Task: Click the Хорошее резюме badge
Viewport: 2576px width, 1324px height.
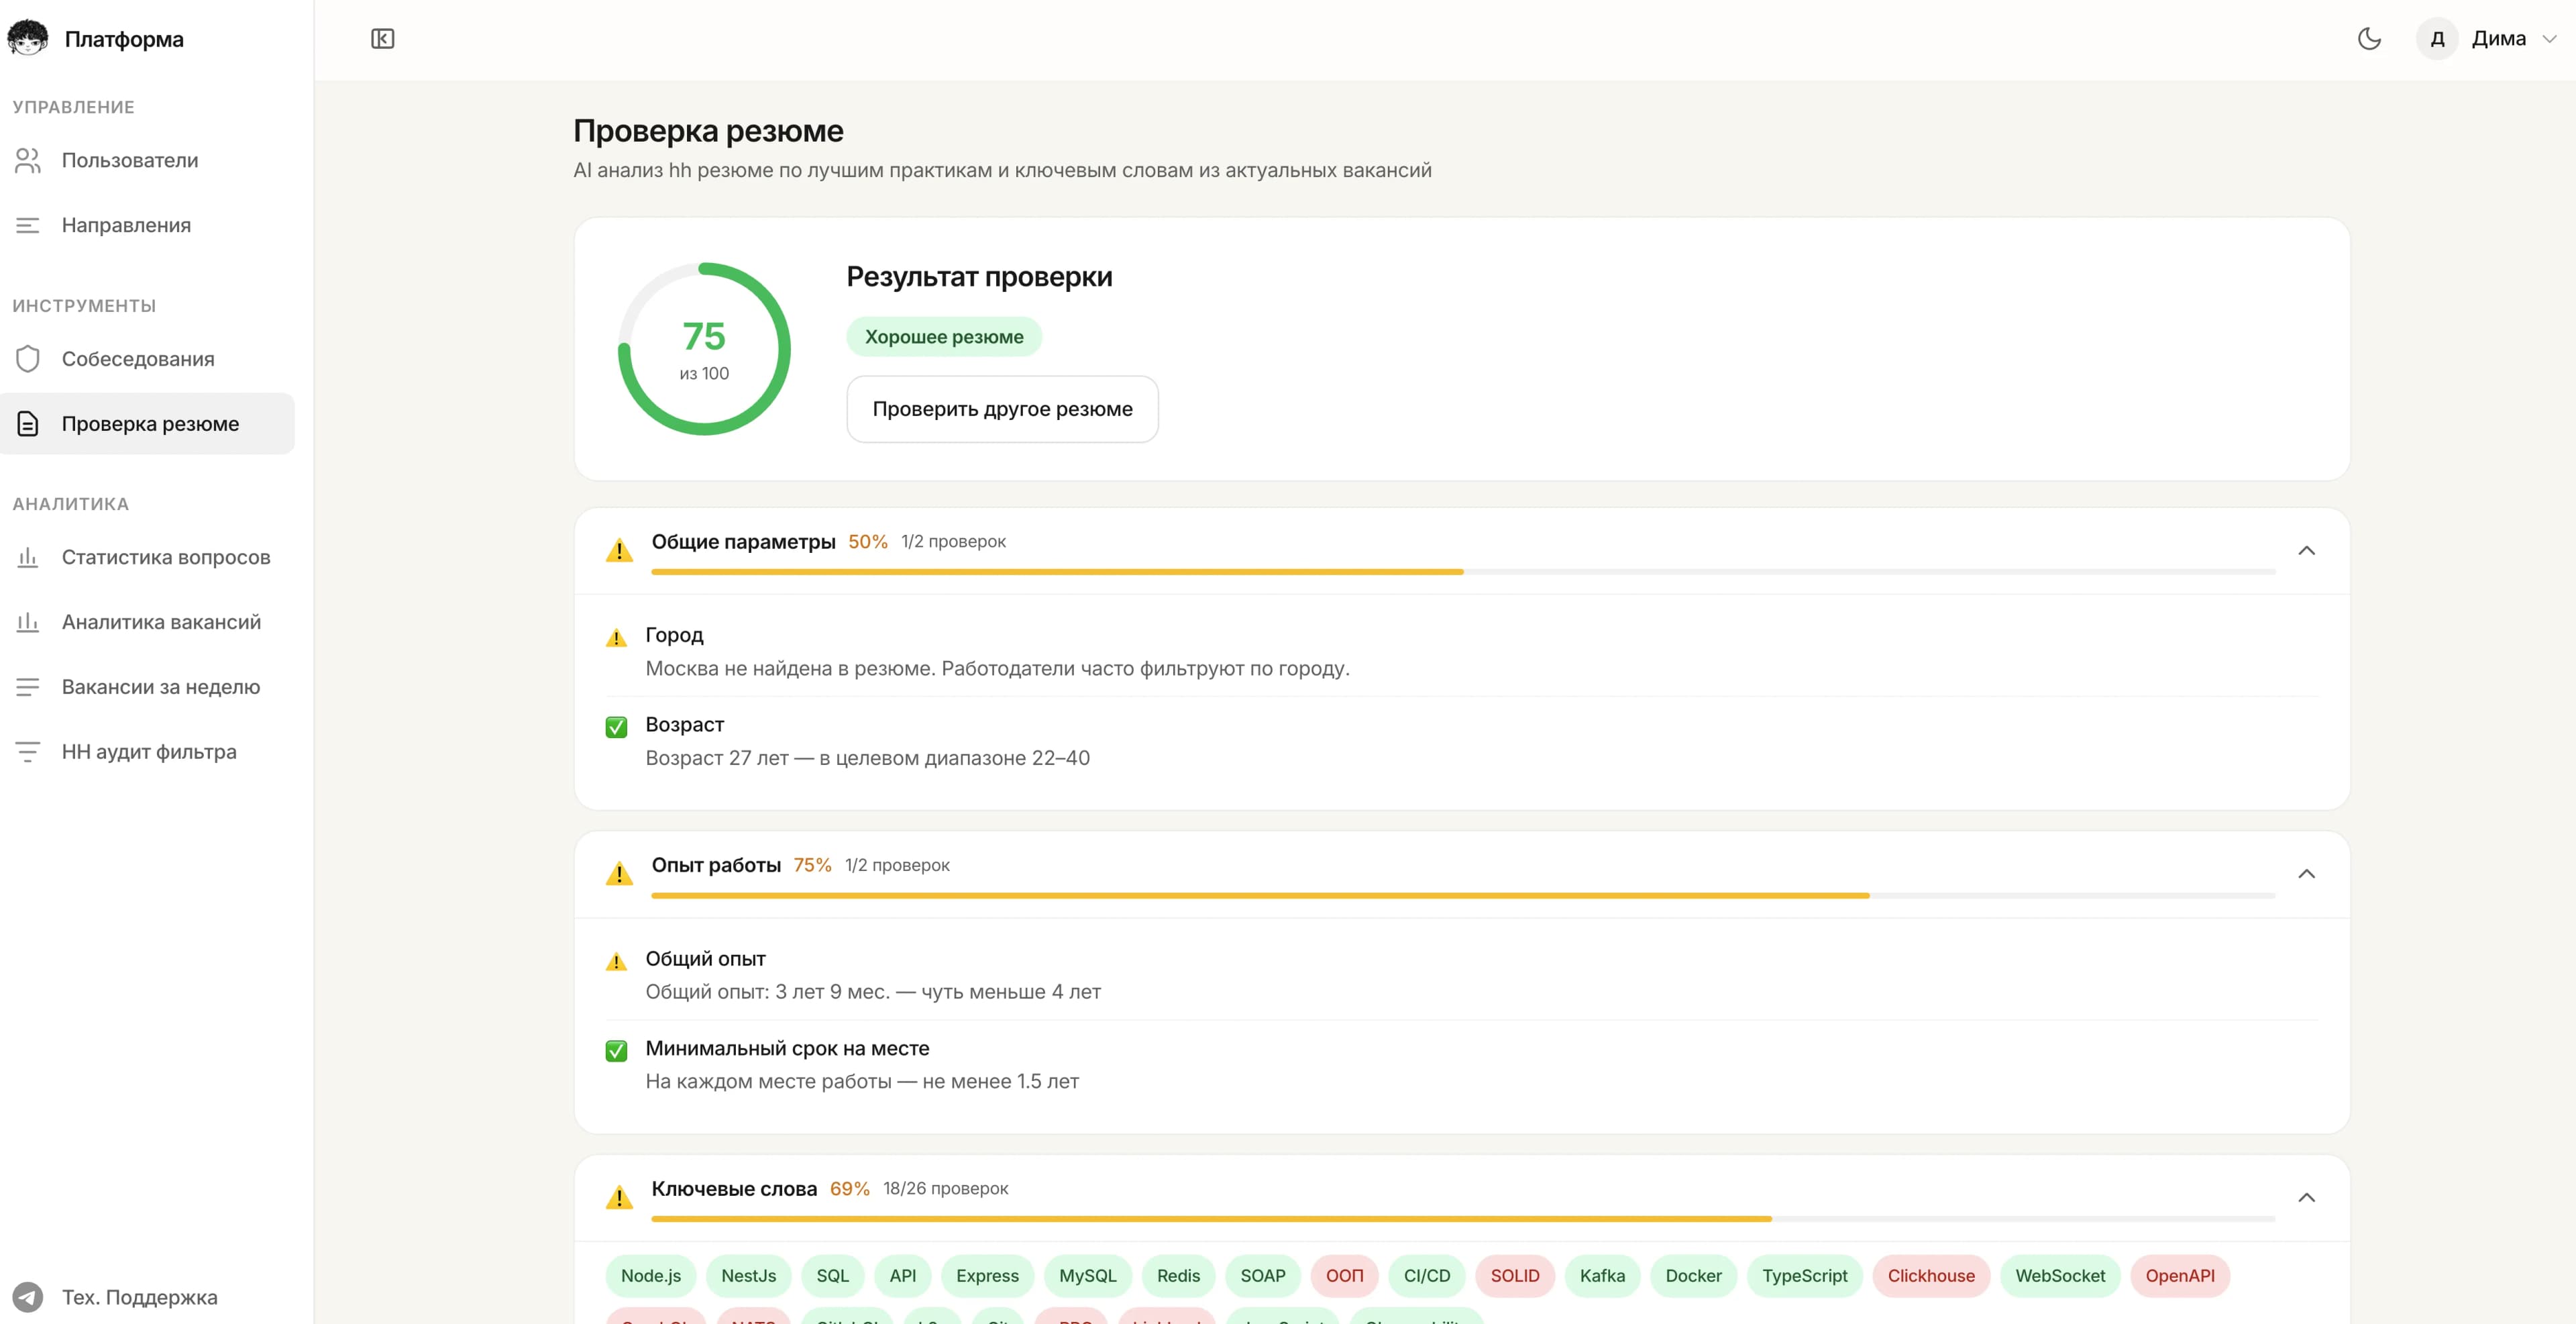Action: [x=944, y=336]
